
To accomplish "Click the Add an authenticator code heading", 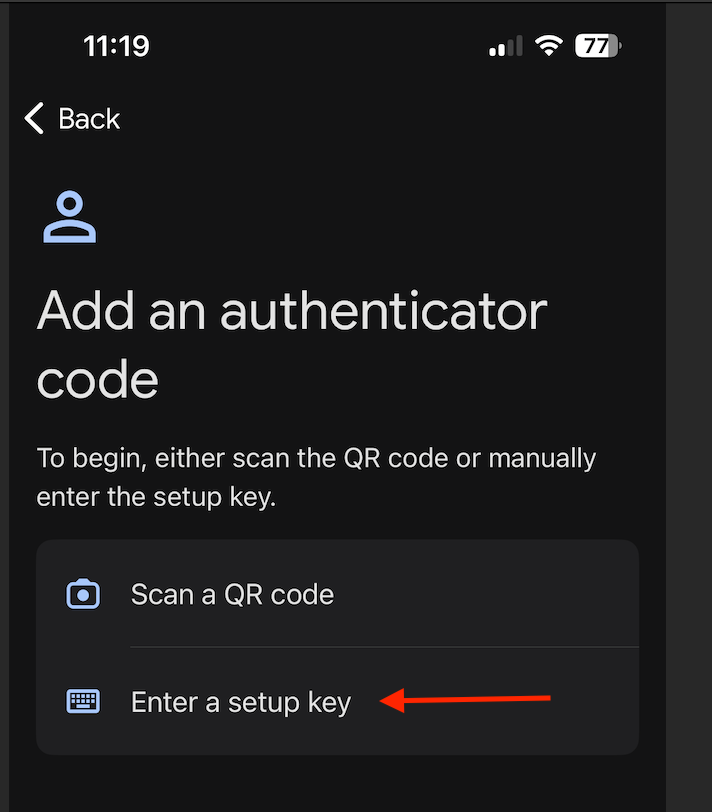I will 290,345.
